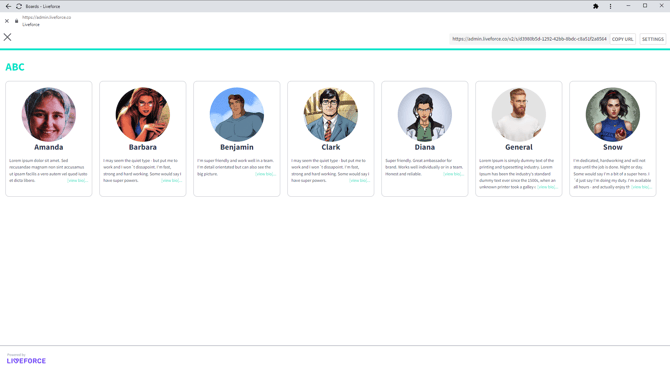Click the ABC board title
This screenshot has width=670, height=372.
15,67
